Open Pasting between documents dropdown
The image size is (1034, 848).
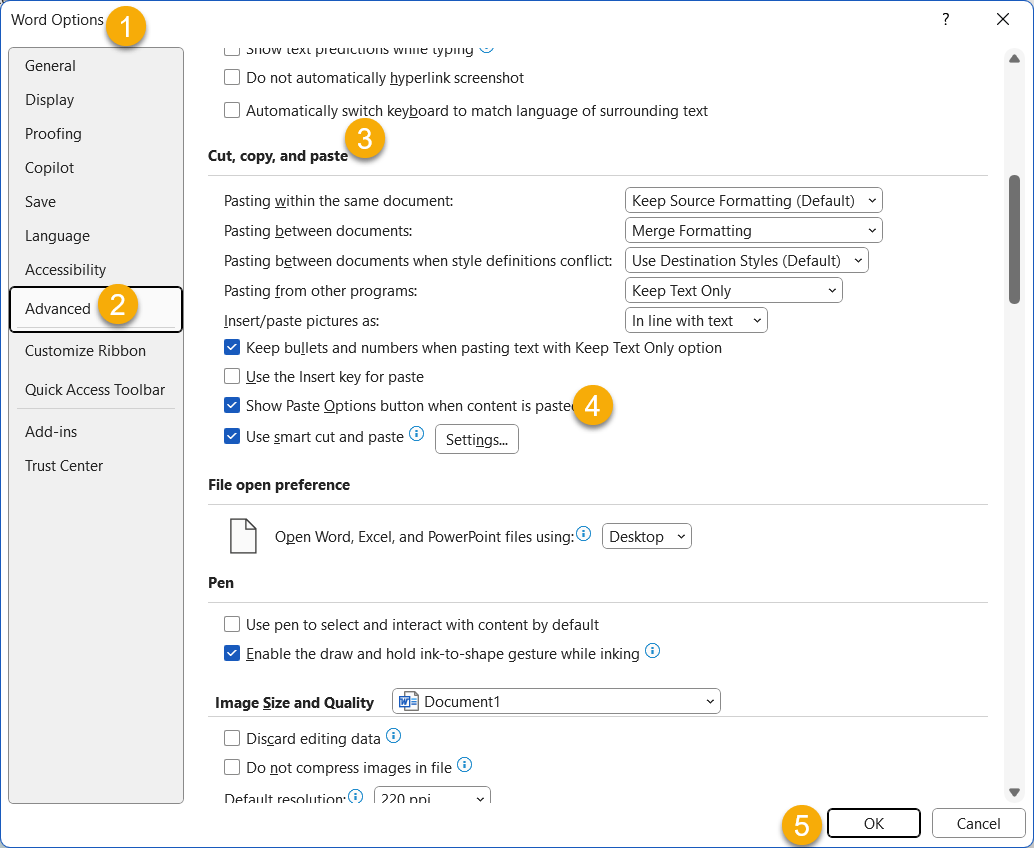[x=753, y=231]
